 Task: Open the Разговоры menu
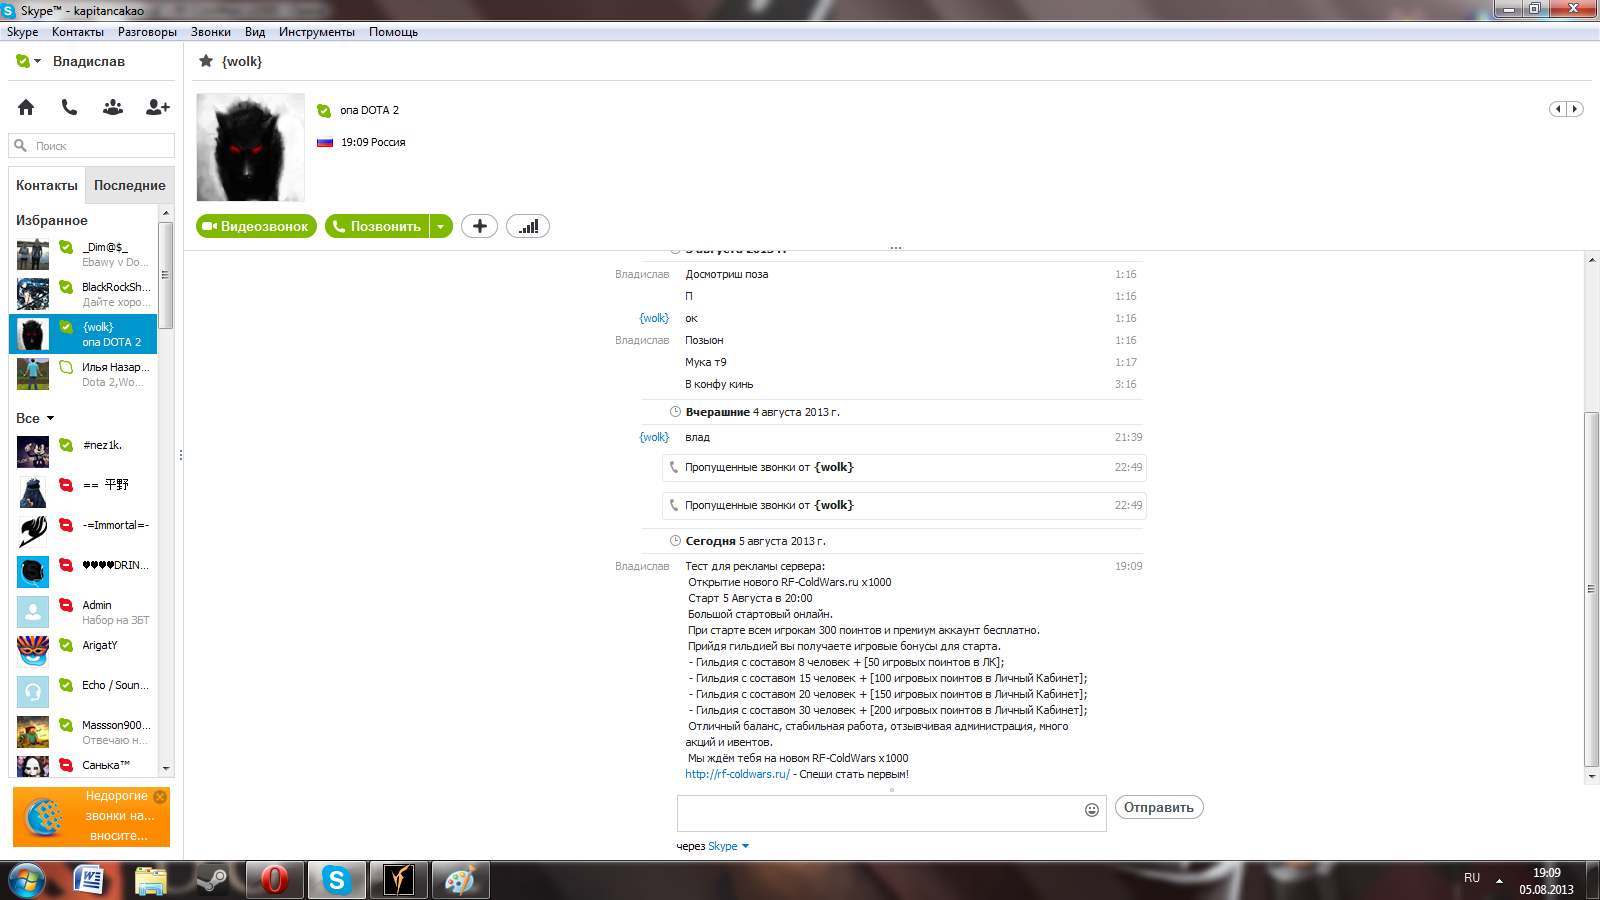pos(147,32)
